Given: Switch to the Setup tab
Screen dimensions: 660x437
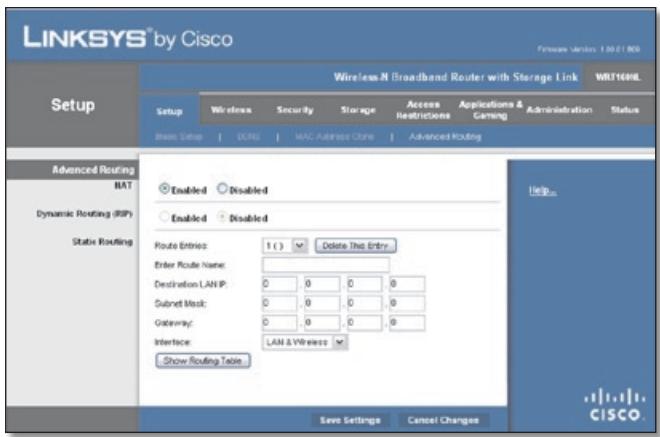Looking at the screenshot, I should click(x=169, y=111).
